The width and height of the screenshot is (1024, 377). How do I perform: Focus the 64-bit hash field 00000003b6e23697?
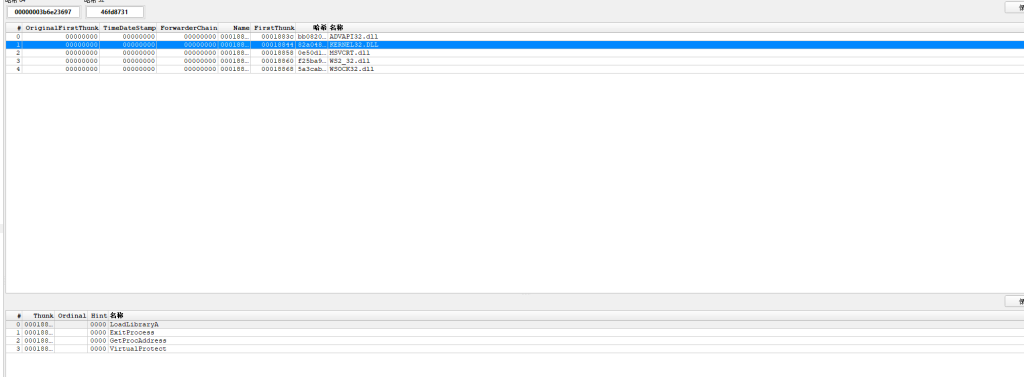coord(43,12)
